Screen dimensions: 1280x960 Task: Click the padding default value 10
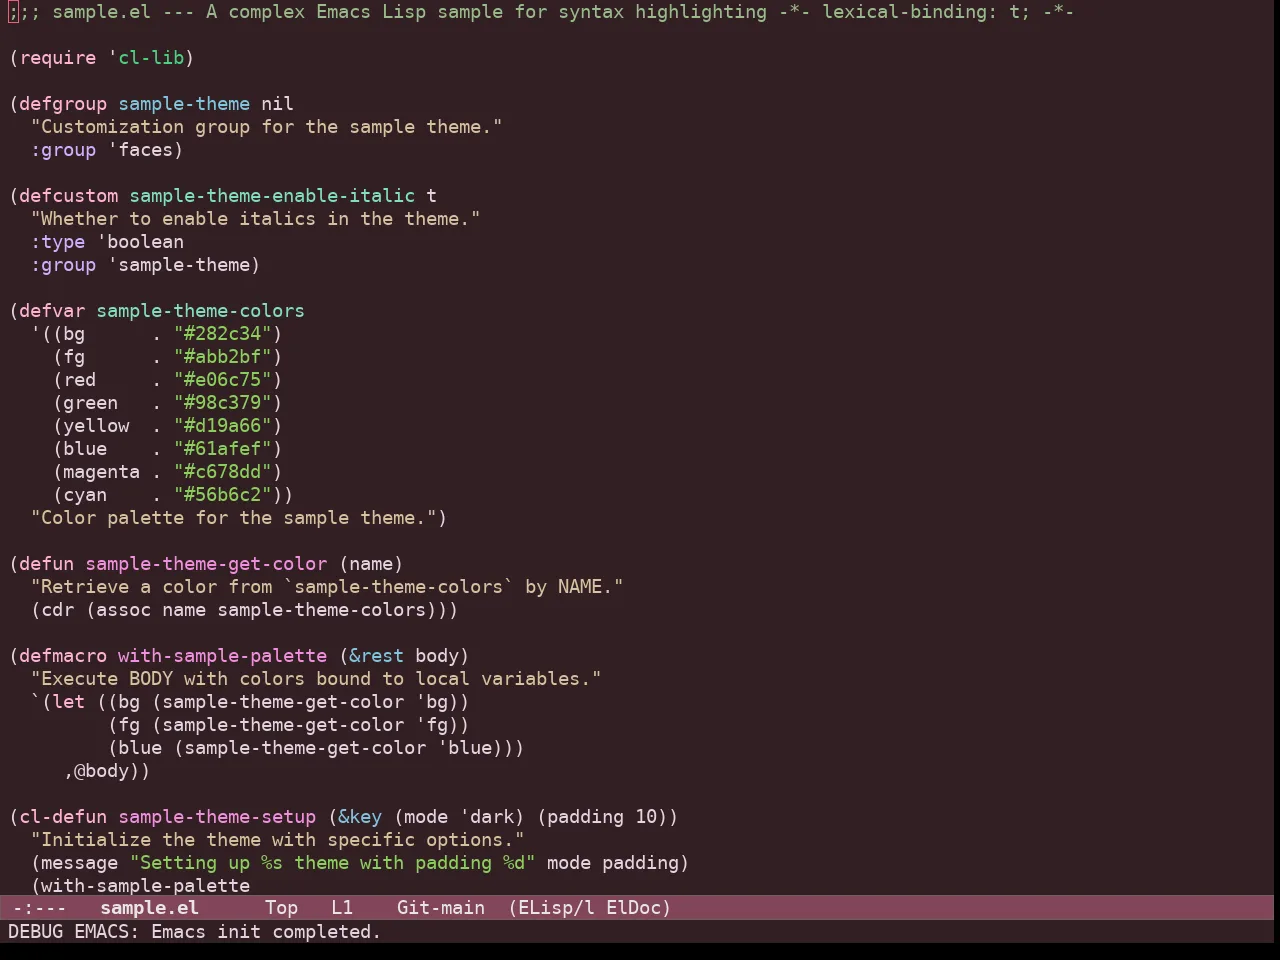[x=646, y=817]
